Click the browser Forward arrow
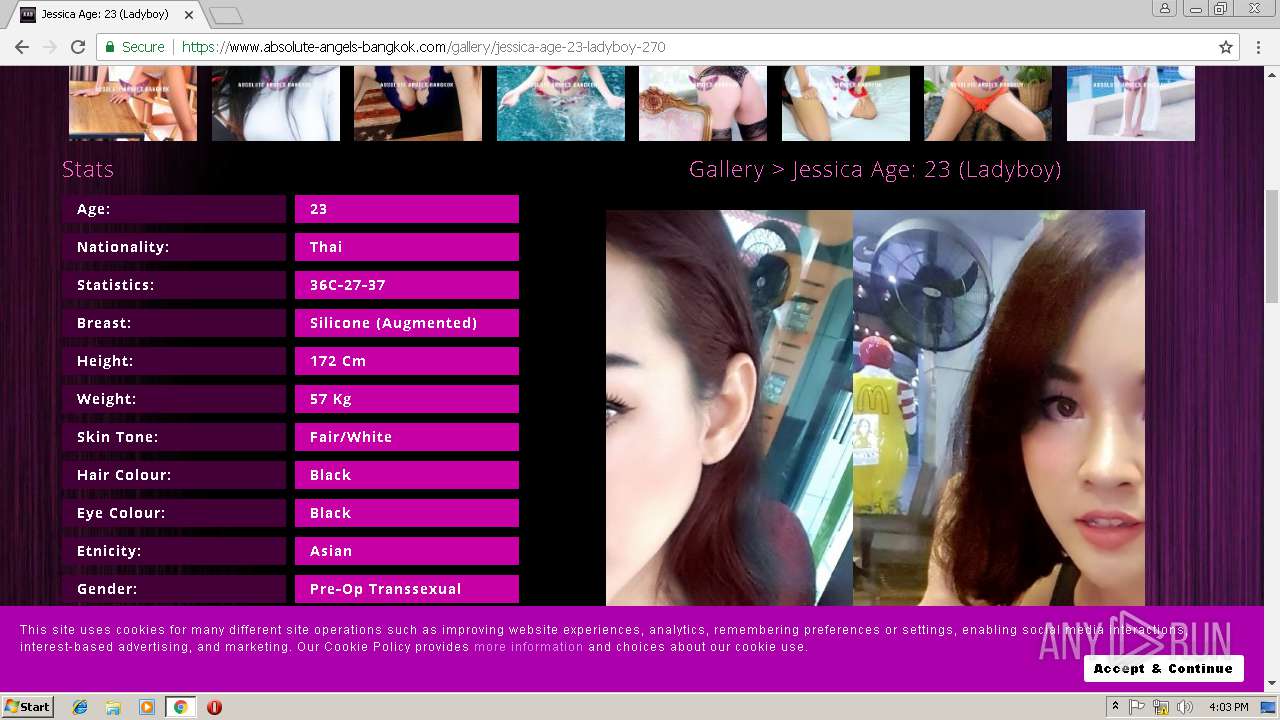 tap(50, 47)
